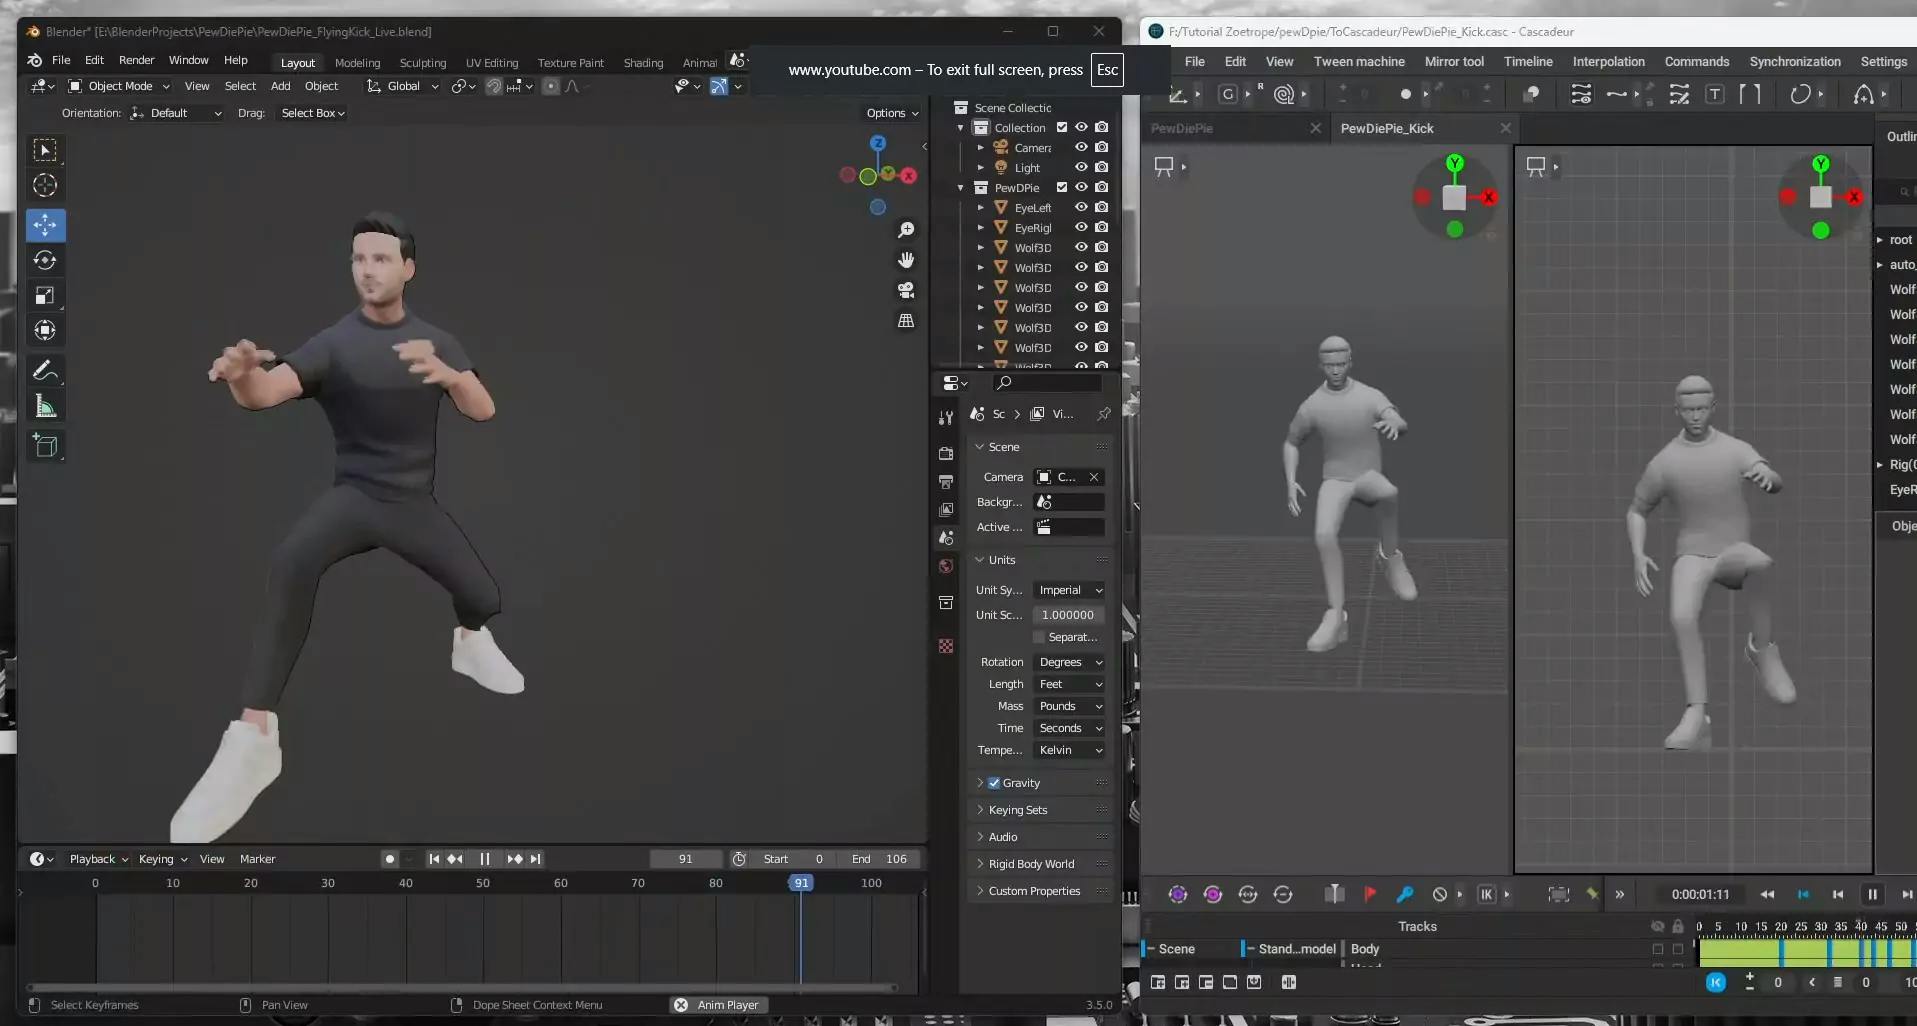Open Cascadeur Tween machine menu
Viewport: 1917px width, 1026px height.
point(1359,61)
